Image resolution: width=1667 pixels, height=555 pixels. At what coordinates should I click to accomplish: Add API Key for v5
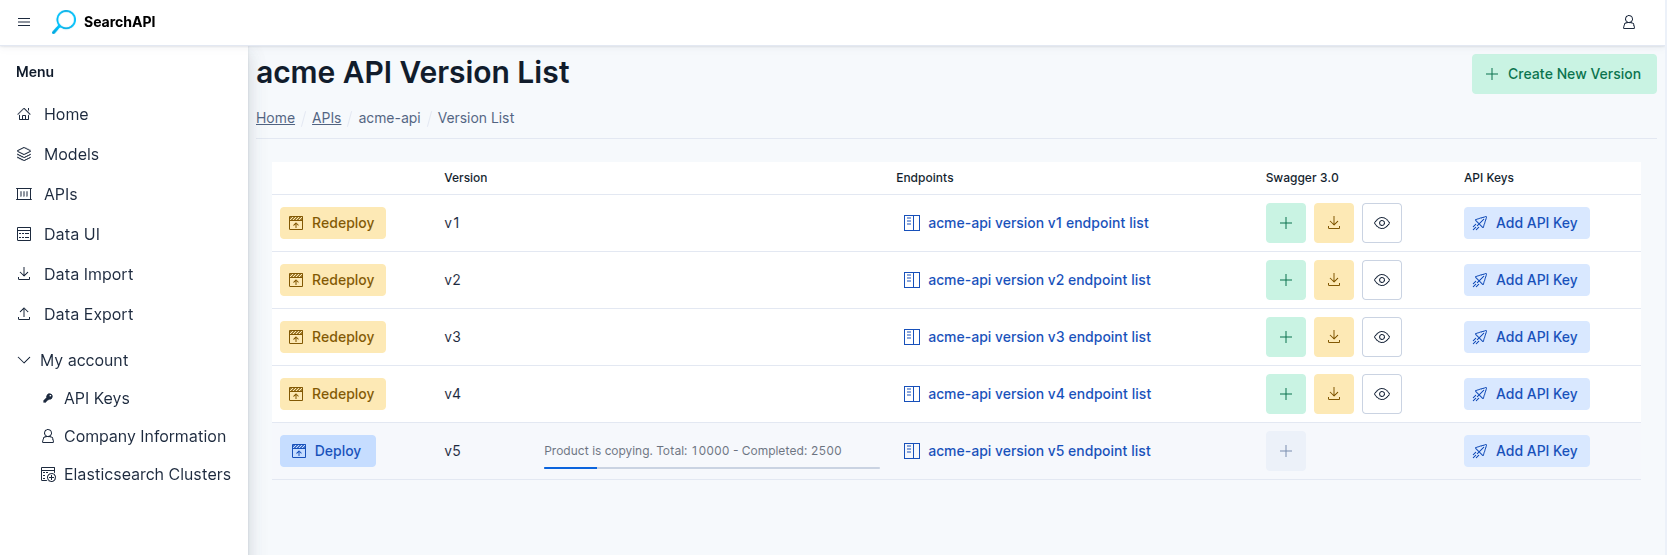click(1527, 451)
